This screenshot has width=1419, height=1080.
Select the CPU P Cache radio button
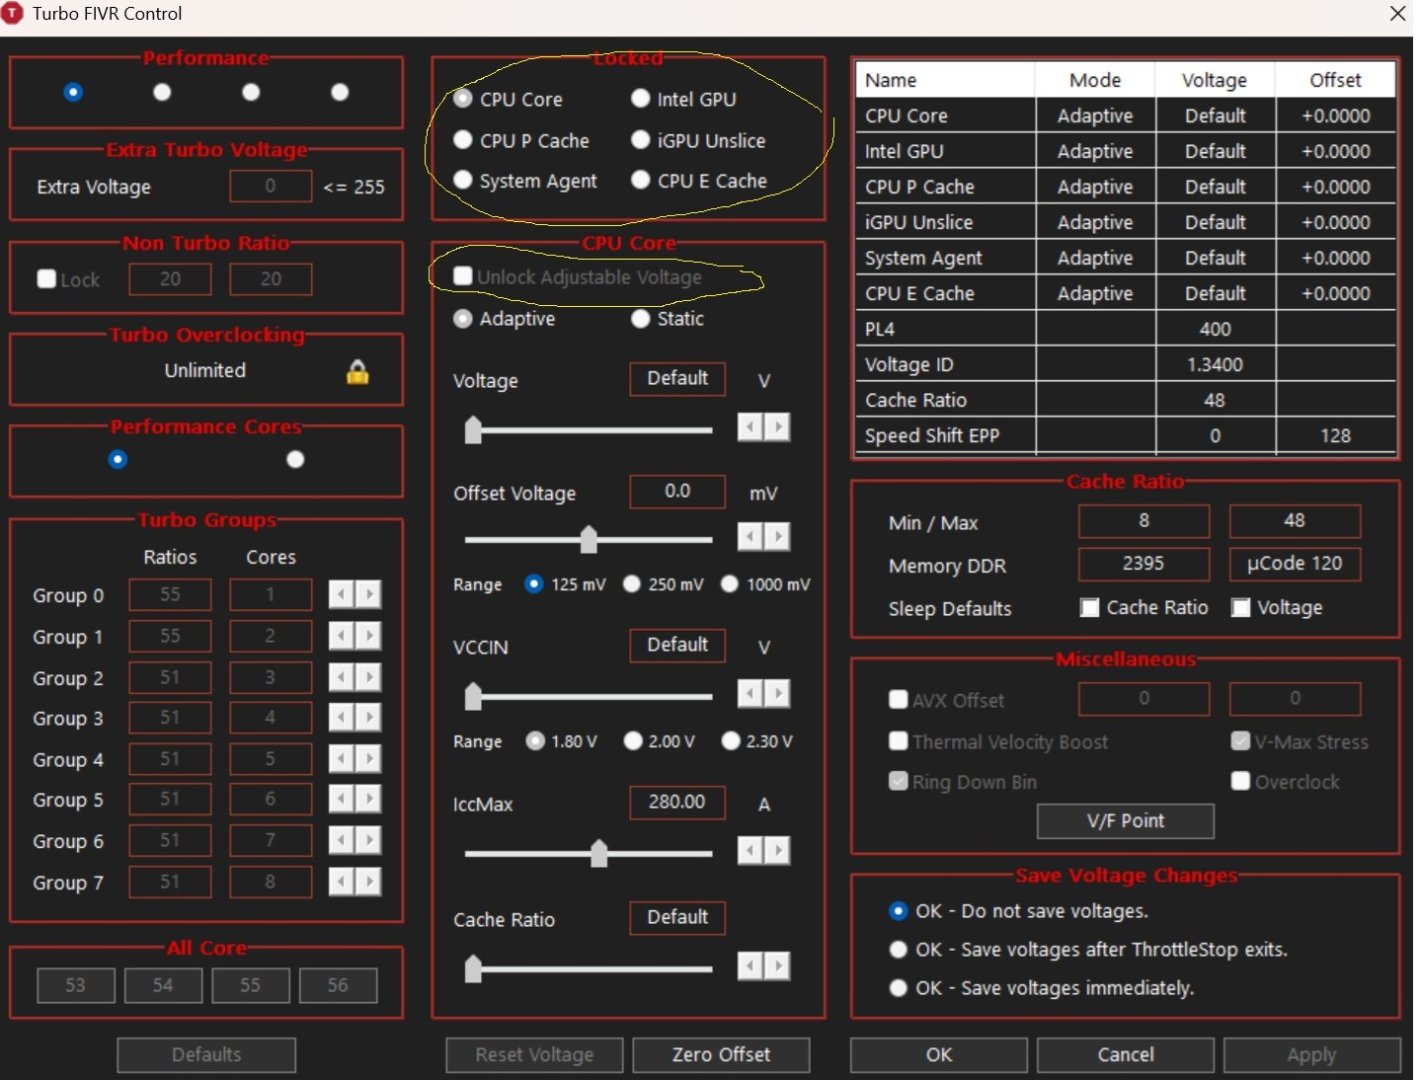462,140
